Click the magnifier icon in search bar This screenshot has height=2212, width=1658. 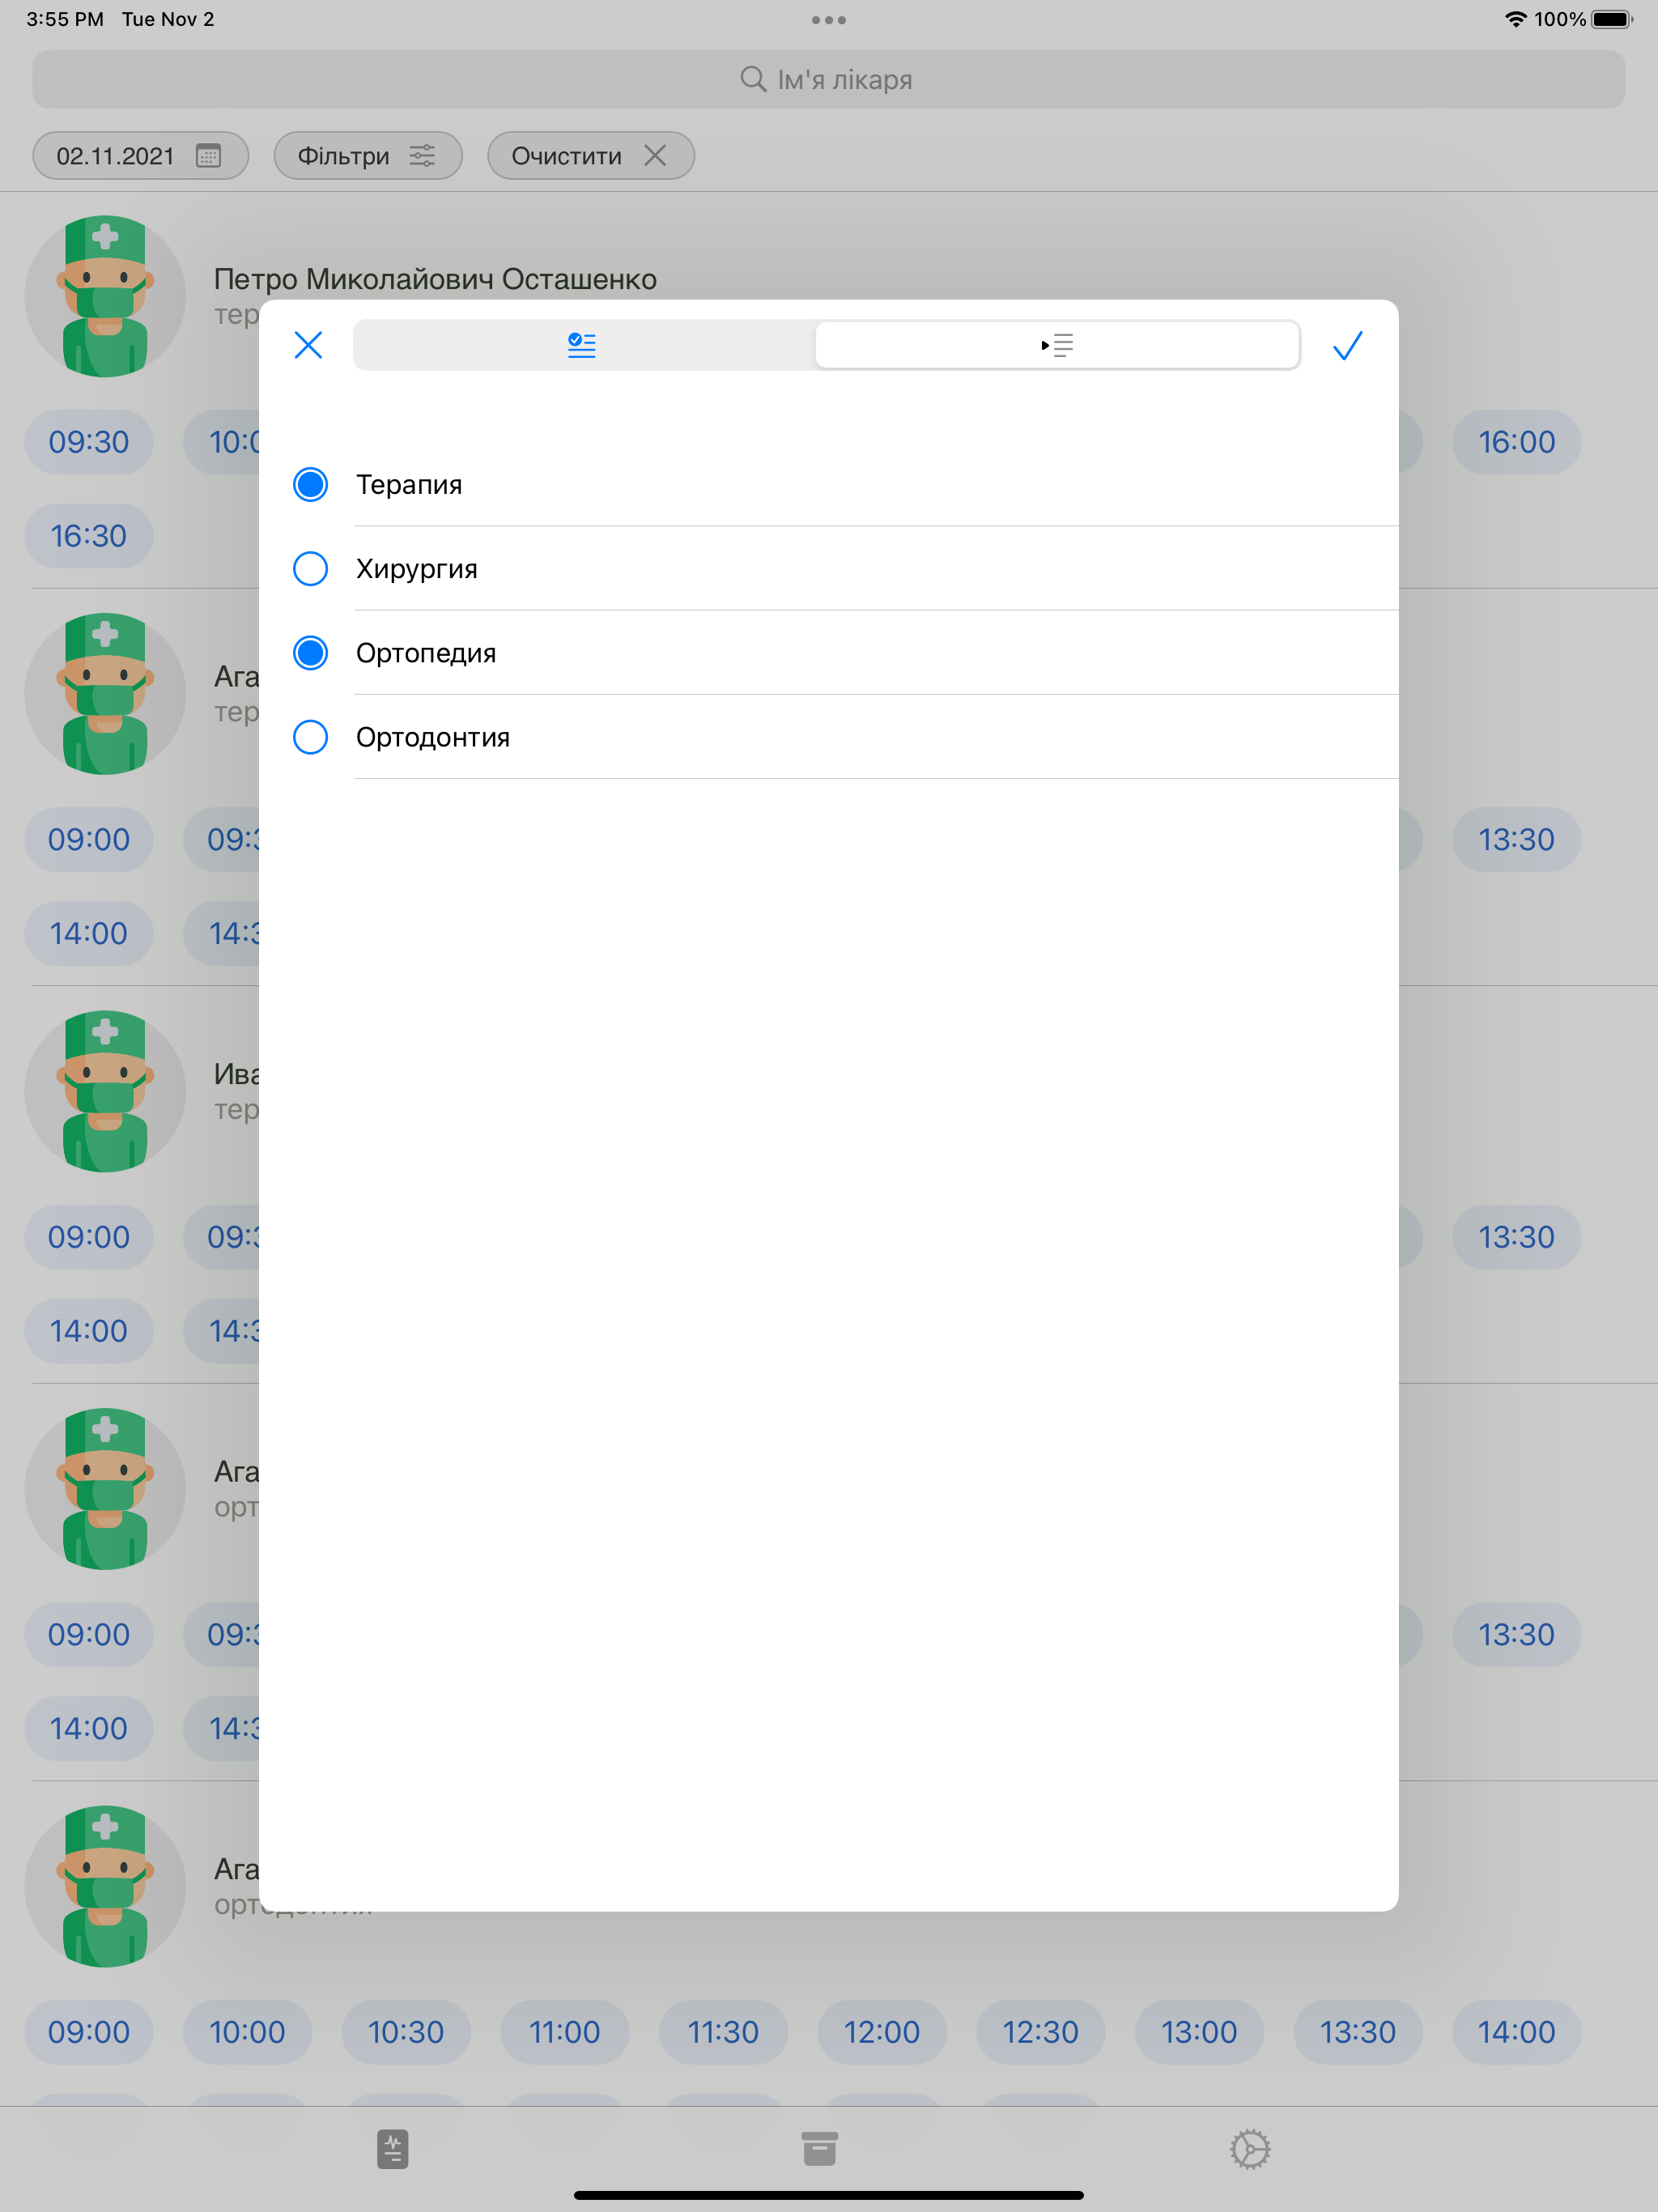(x=753, y=78)
